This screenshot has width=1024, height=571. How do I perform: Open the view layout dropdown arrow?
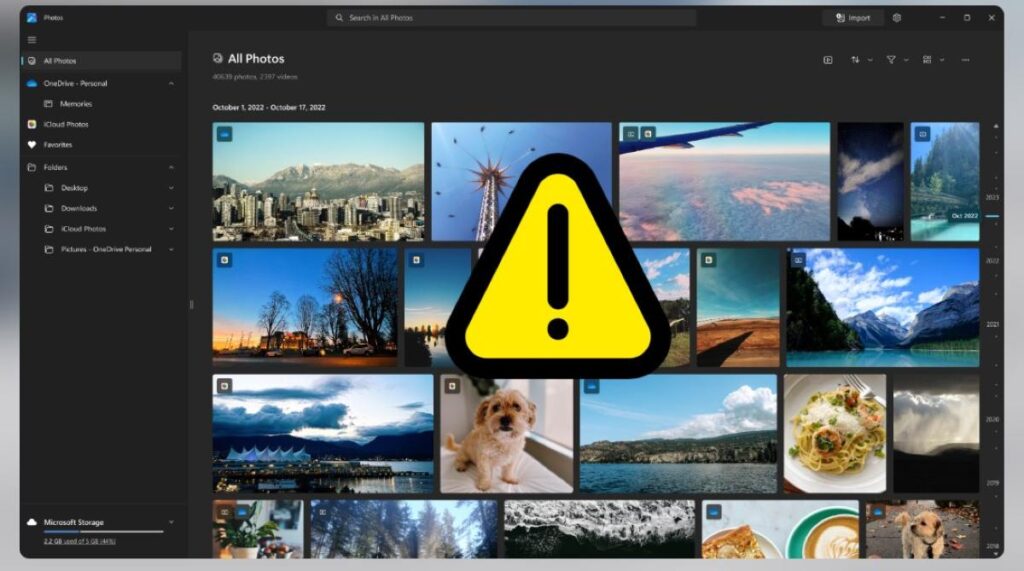click(x=942, y=60)
